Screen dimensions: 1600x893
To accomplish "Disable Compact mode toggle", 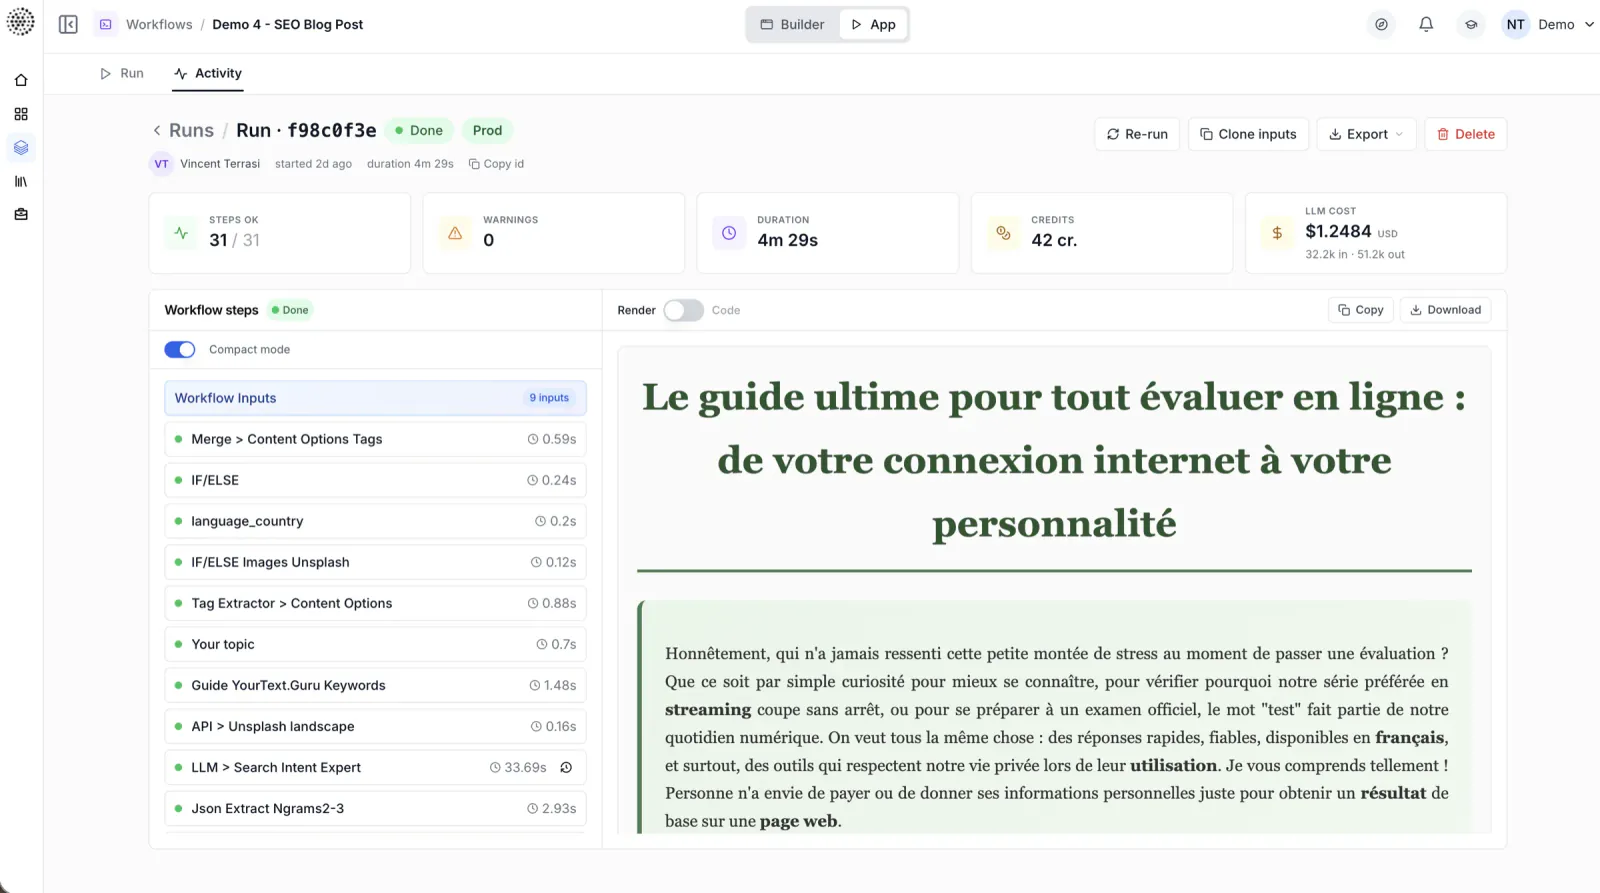I will pos(180,349).
